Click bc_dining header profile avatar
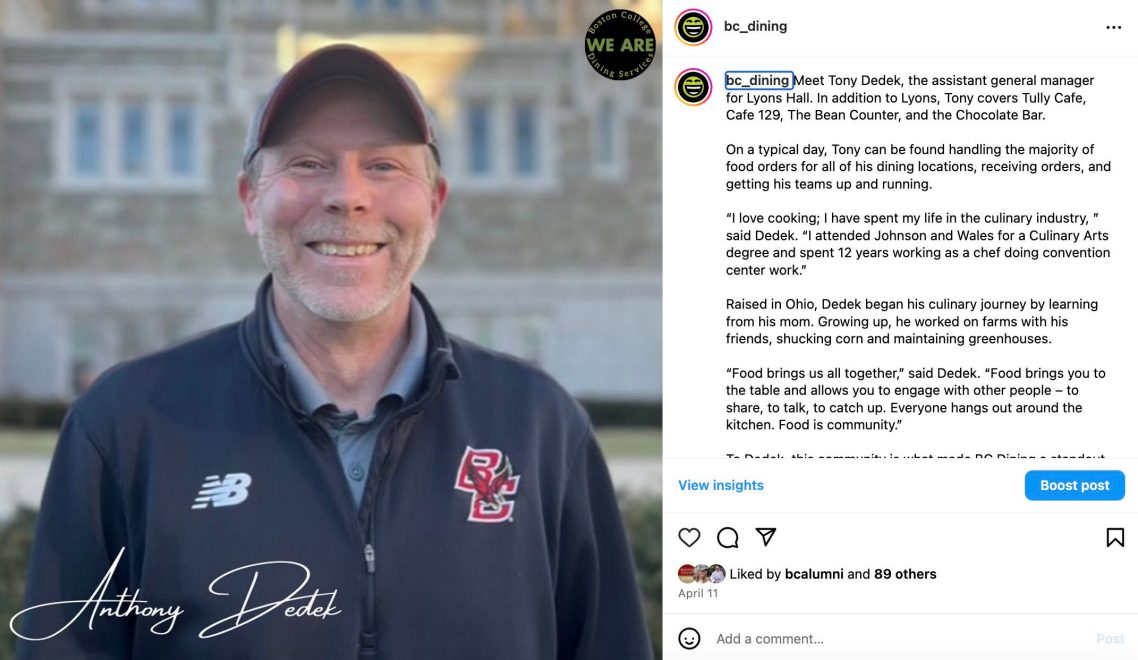Screen dimensions: 1138x660 [693, 28]
